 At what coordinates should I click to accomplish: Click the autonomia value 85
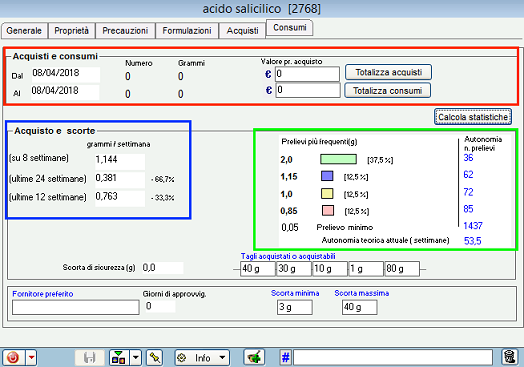pyautogui.click(x=469, y=209)
